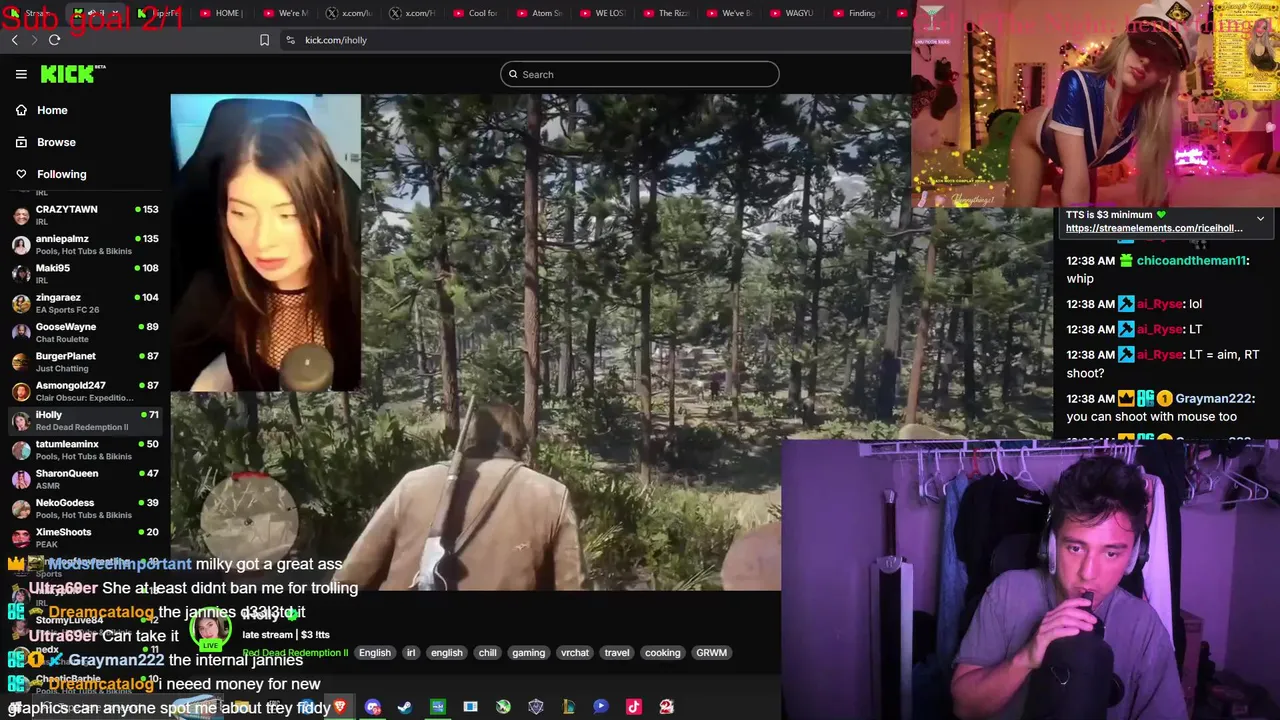Viewport: 1280px width, 720px height.
Task: Open XimeShoots channel in sidebar
Action: click(x=86, y=537)
